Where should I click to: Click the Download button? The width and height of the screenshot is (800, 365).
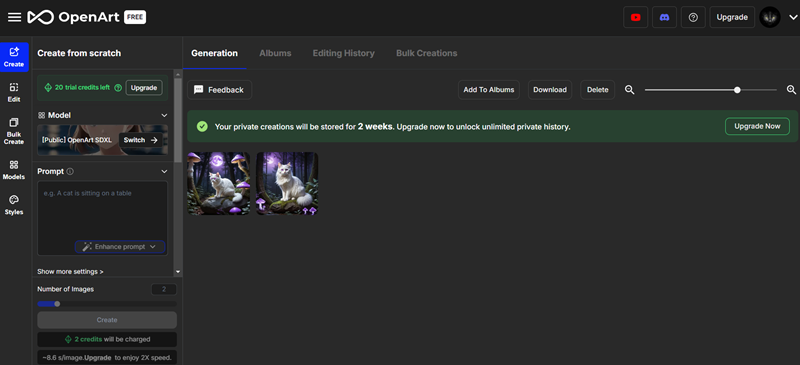click(550, 90)
